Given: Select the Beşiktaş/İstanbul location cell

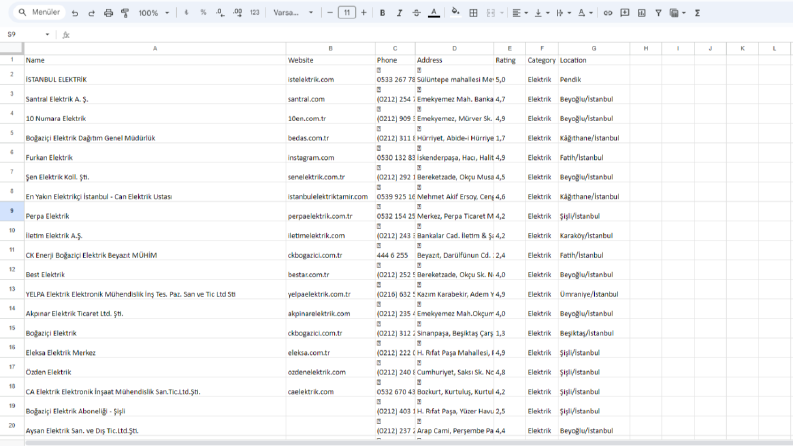Looking at the screenshot, I should 594,329.
